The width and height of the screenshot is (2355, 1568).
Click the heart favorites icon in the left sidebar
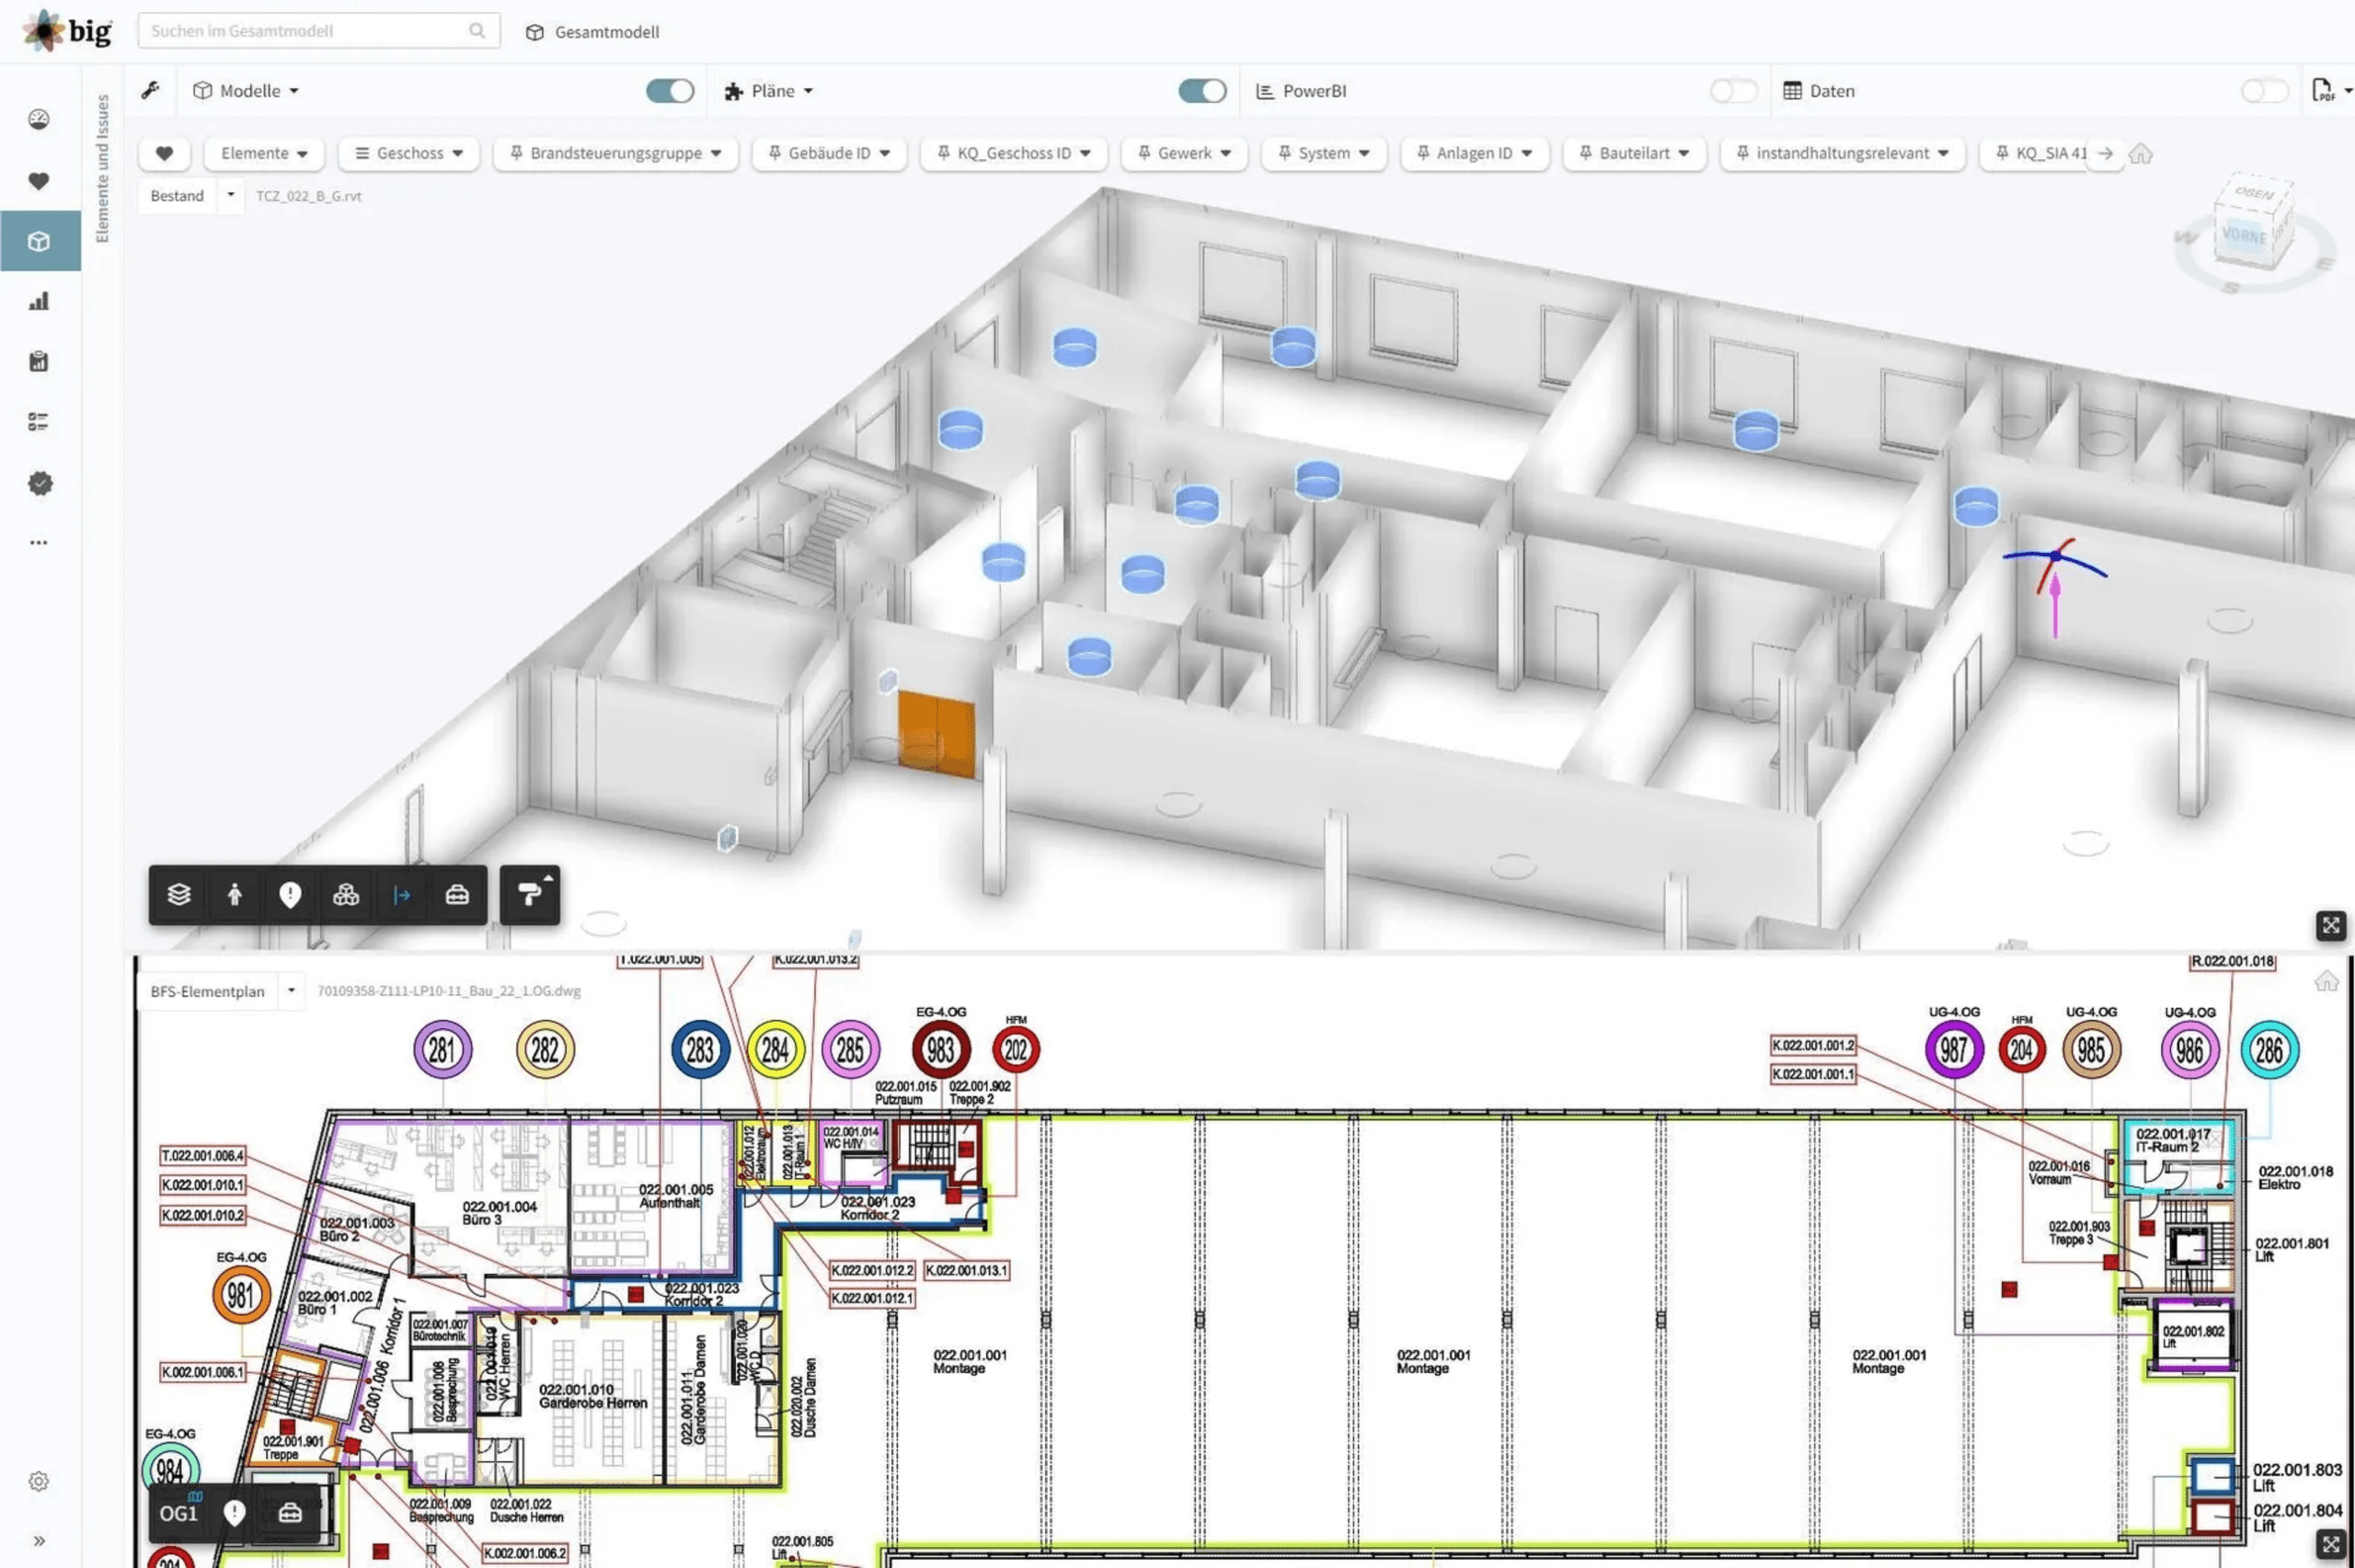coord(39,181)
